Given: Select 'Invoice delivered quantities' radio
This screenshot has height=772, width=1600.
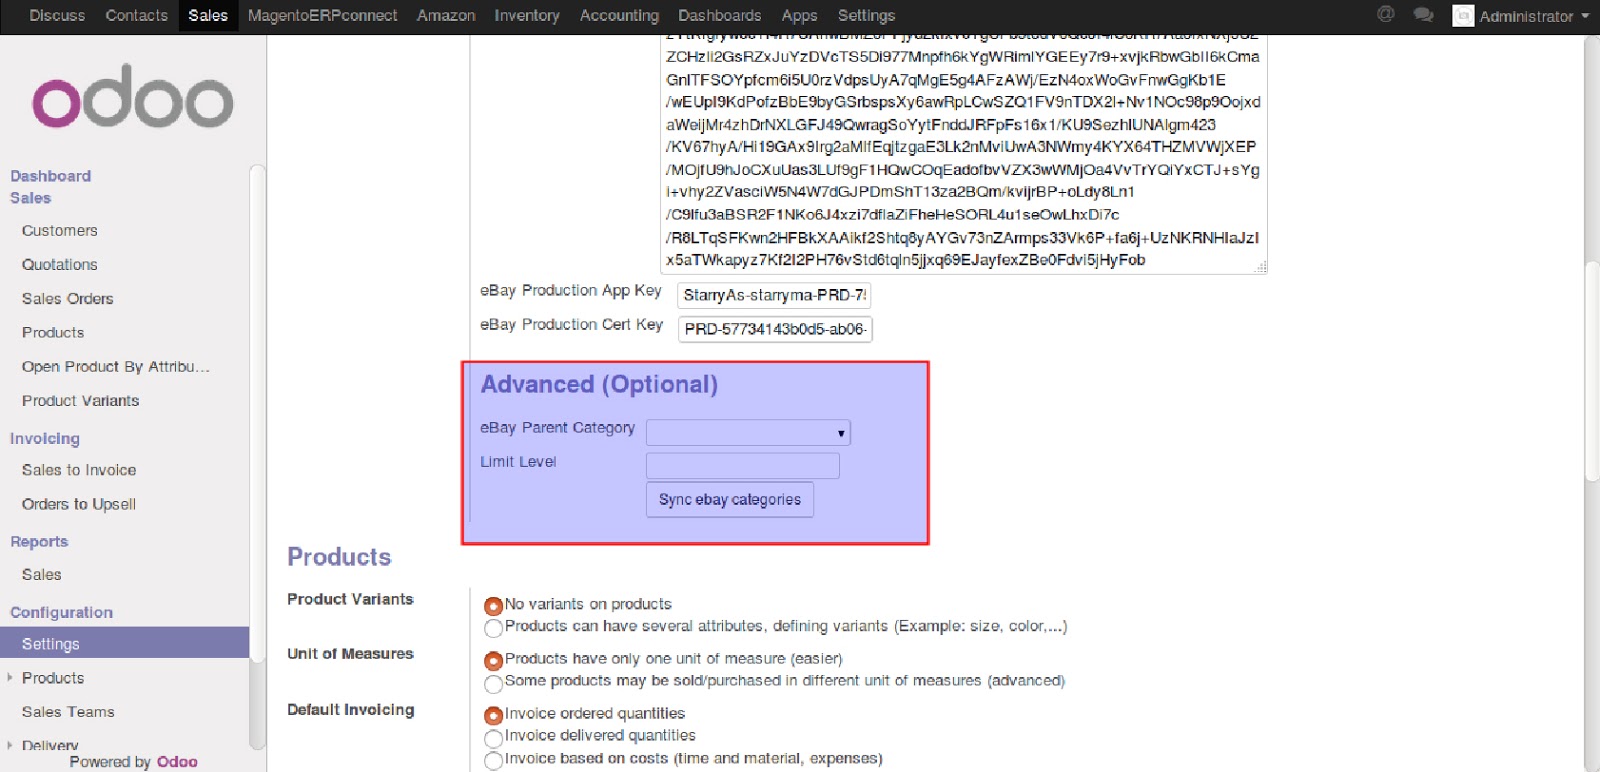Looking at the screenshot, I should [493, 738].
